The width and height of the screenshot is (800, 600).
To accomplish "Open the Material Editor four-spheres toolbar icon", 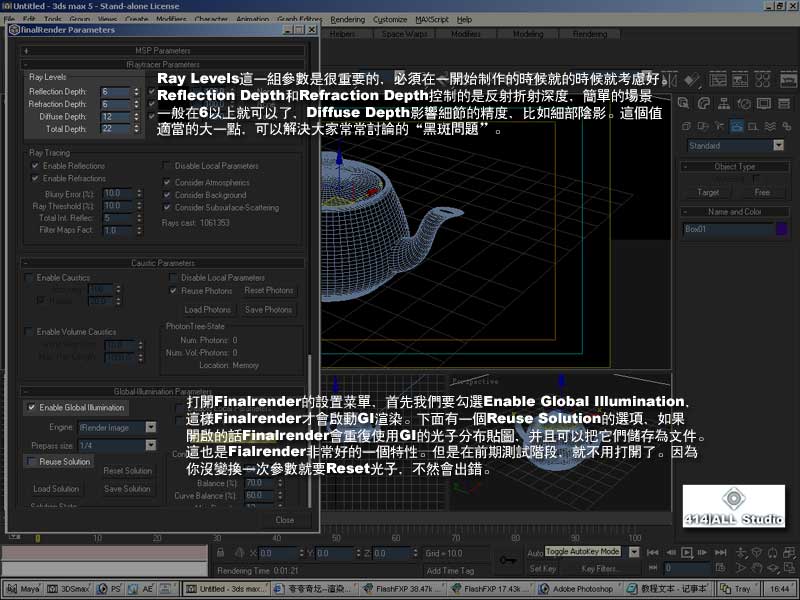I will tap(763, 80).
